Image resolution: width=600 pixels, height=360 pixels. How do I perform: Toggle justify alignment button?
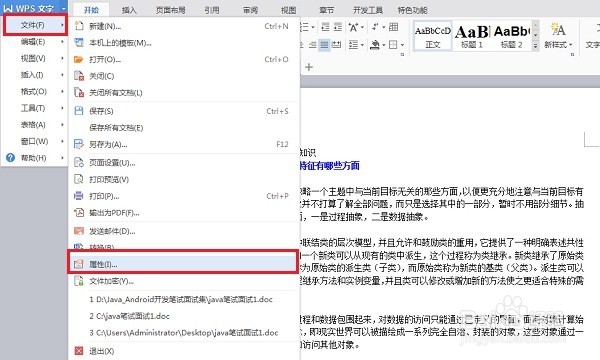tap(324, 45)
